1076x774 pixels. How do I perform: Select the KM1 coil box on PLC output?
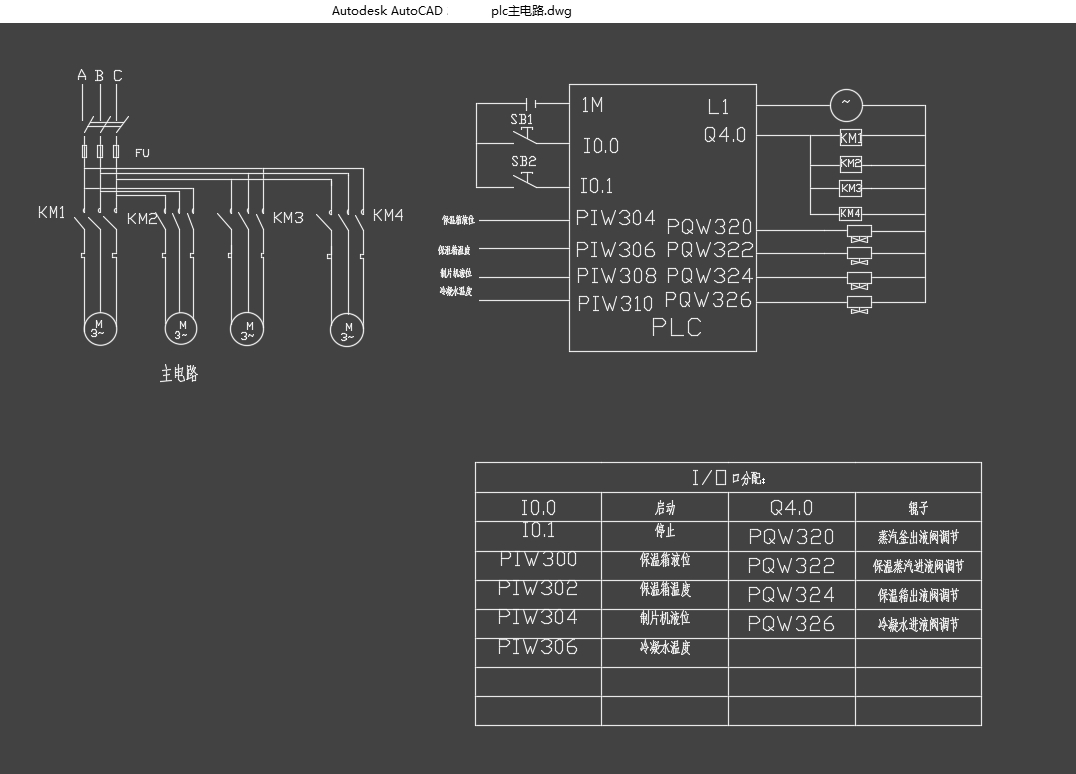[851, 138]
